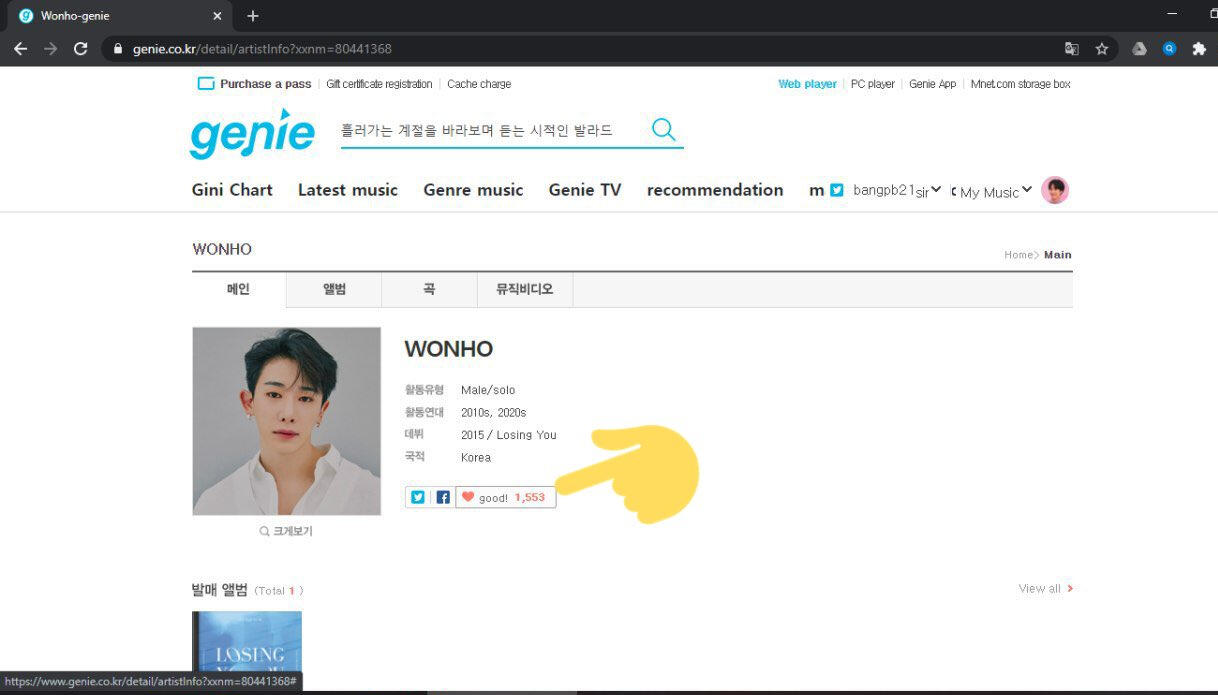Switch to the 앨범 tab

(x=334, y=289)
